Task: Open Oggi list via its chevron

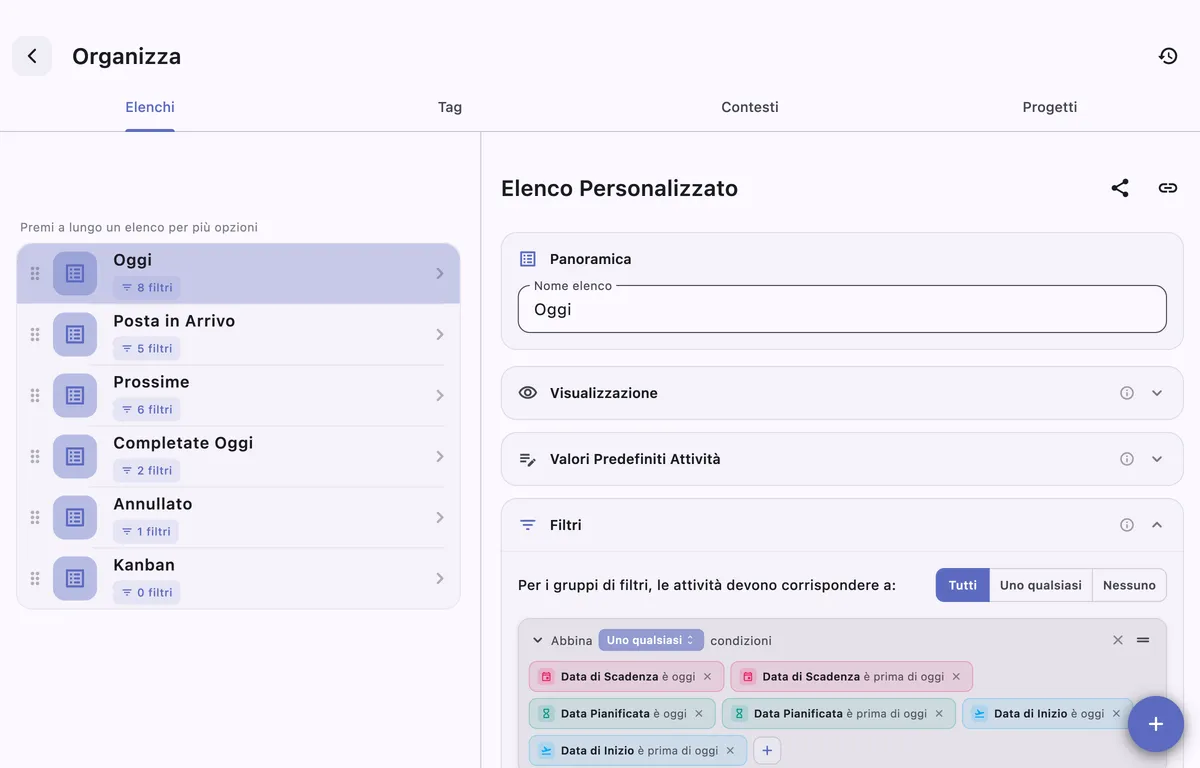Action: pyautogui.click(x=440, y=274)
